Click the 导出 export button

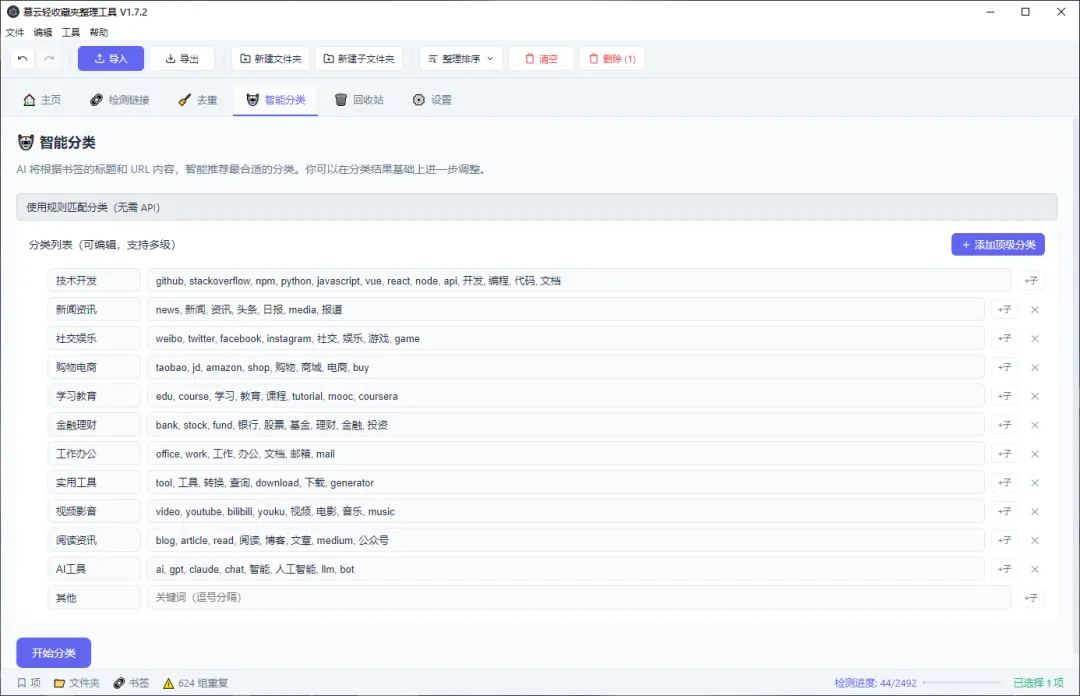182,59
